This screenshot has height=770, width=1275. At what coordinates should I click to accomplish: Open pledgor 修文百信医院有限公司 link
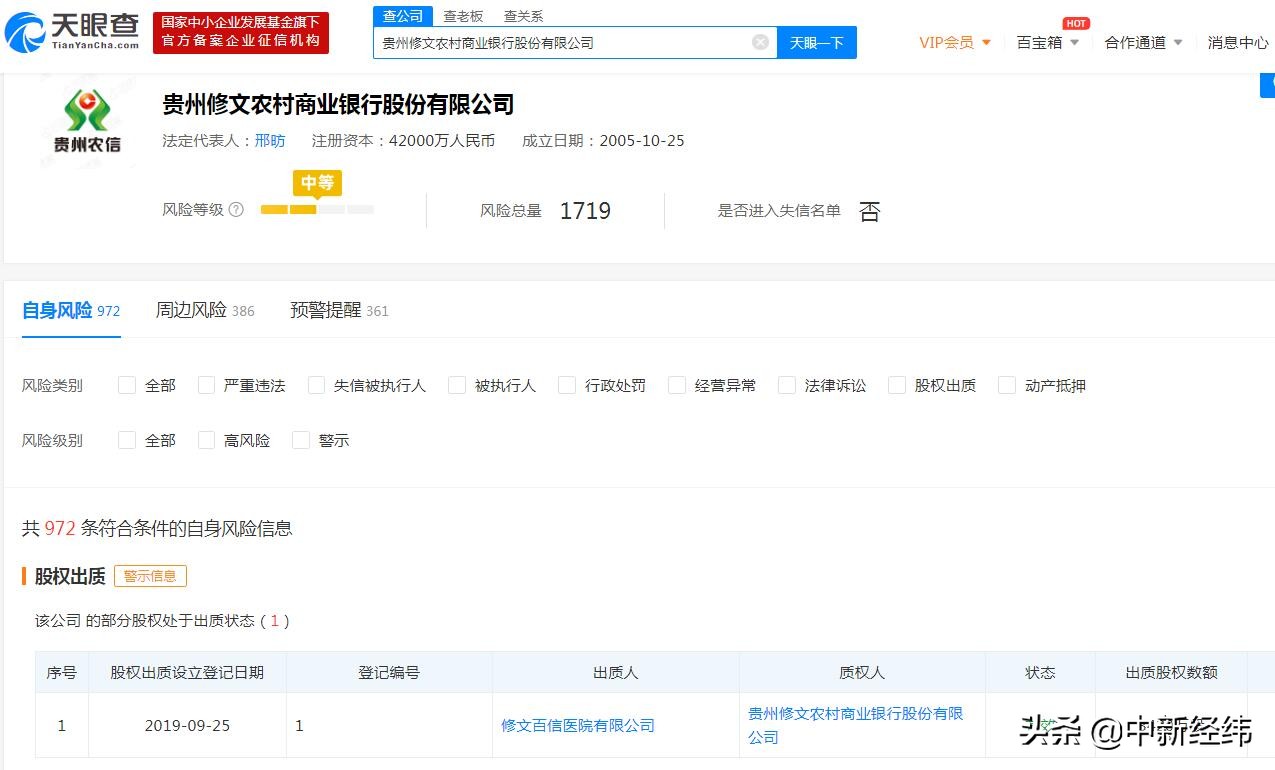578,725
